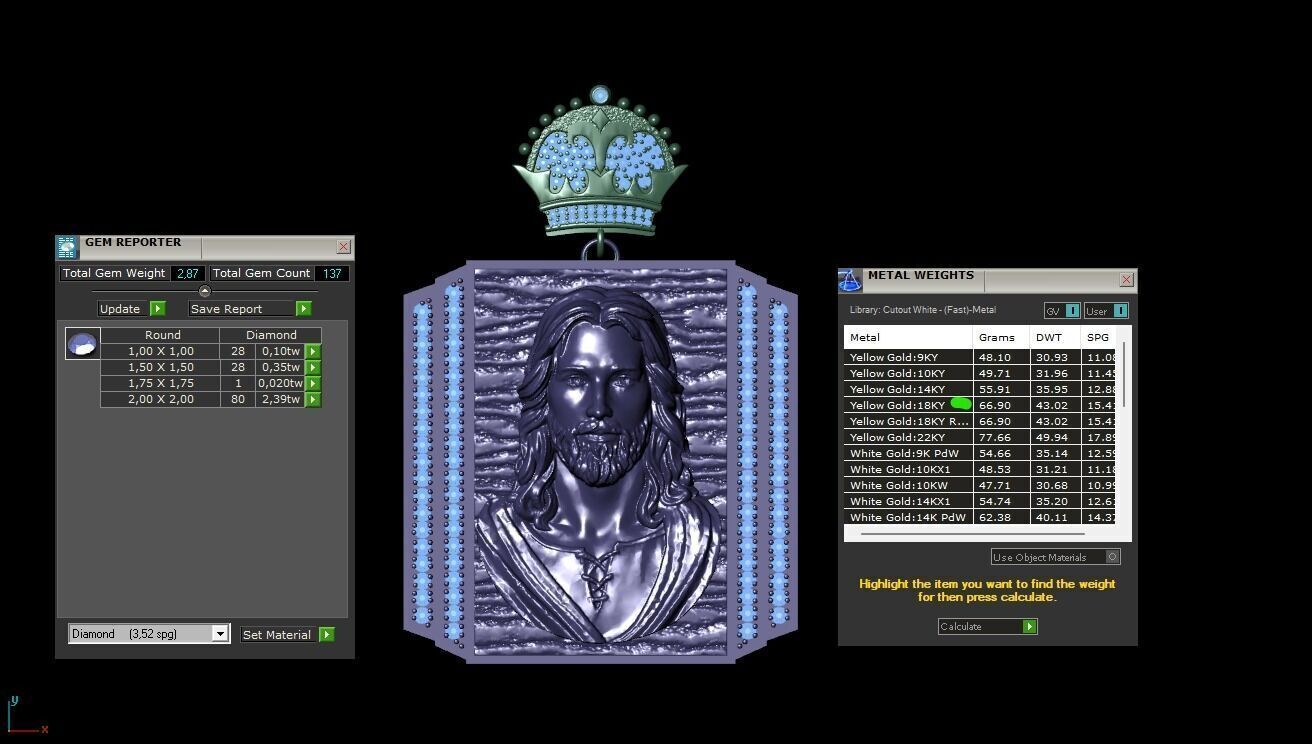The height and width of the screenshot is (744, 1312).
Task: Click the Diamond column header in Gem Reporter
Action: [x=271, y=335]
